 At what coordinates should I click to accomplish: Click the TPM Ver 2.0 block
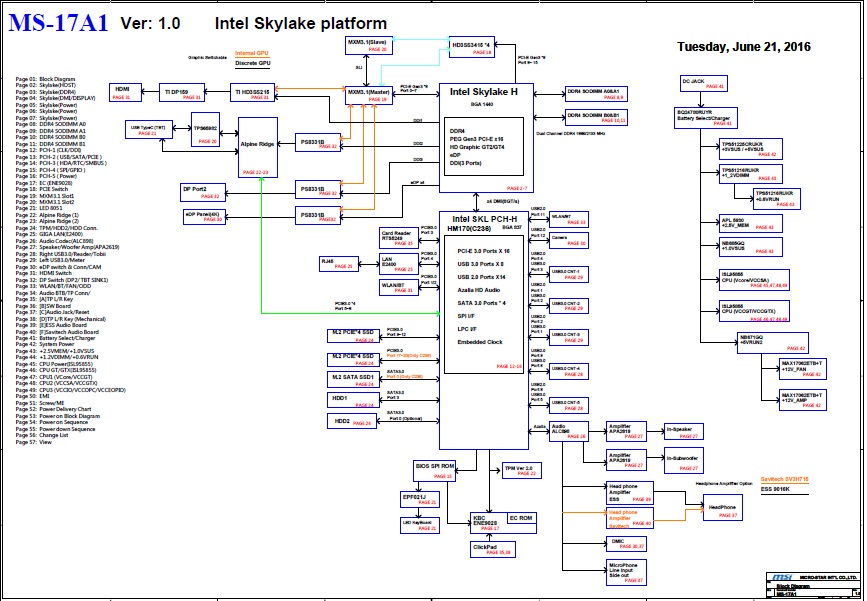pyautogui.click(x=521, y=471)
